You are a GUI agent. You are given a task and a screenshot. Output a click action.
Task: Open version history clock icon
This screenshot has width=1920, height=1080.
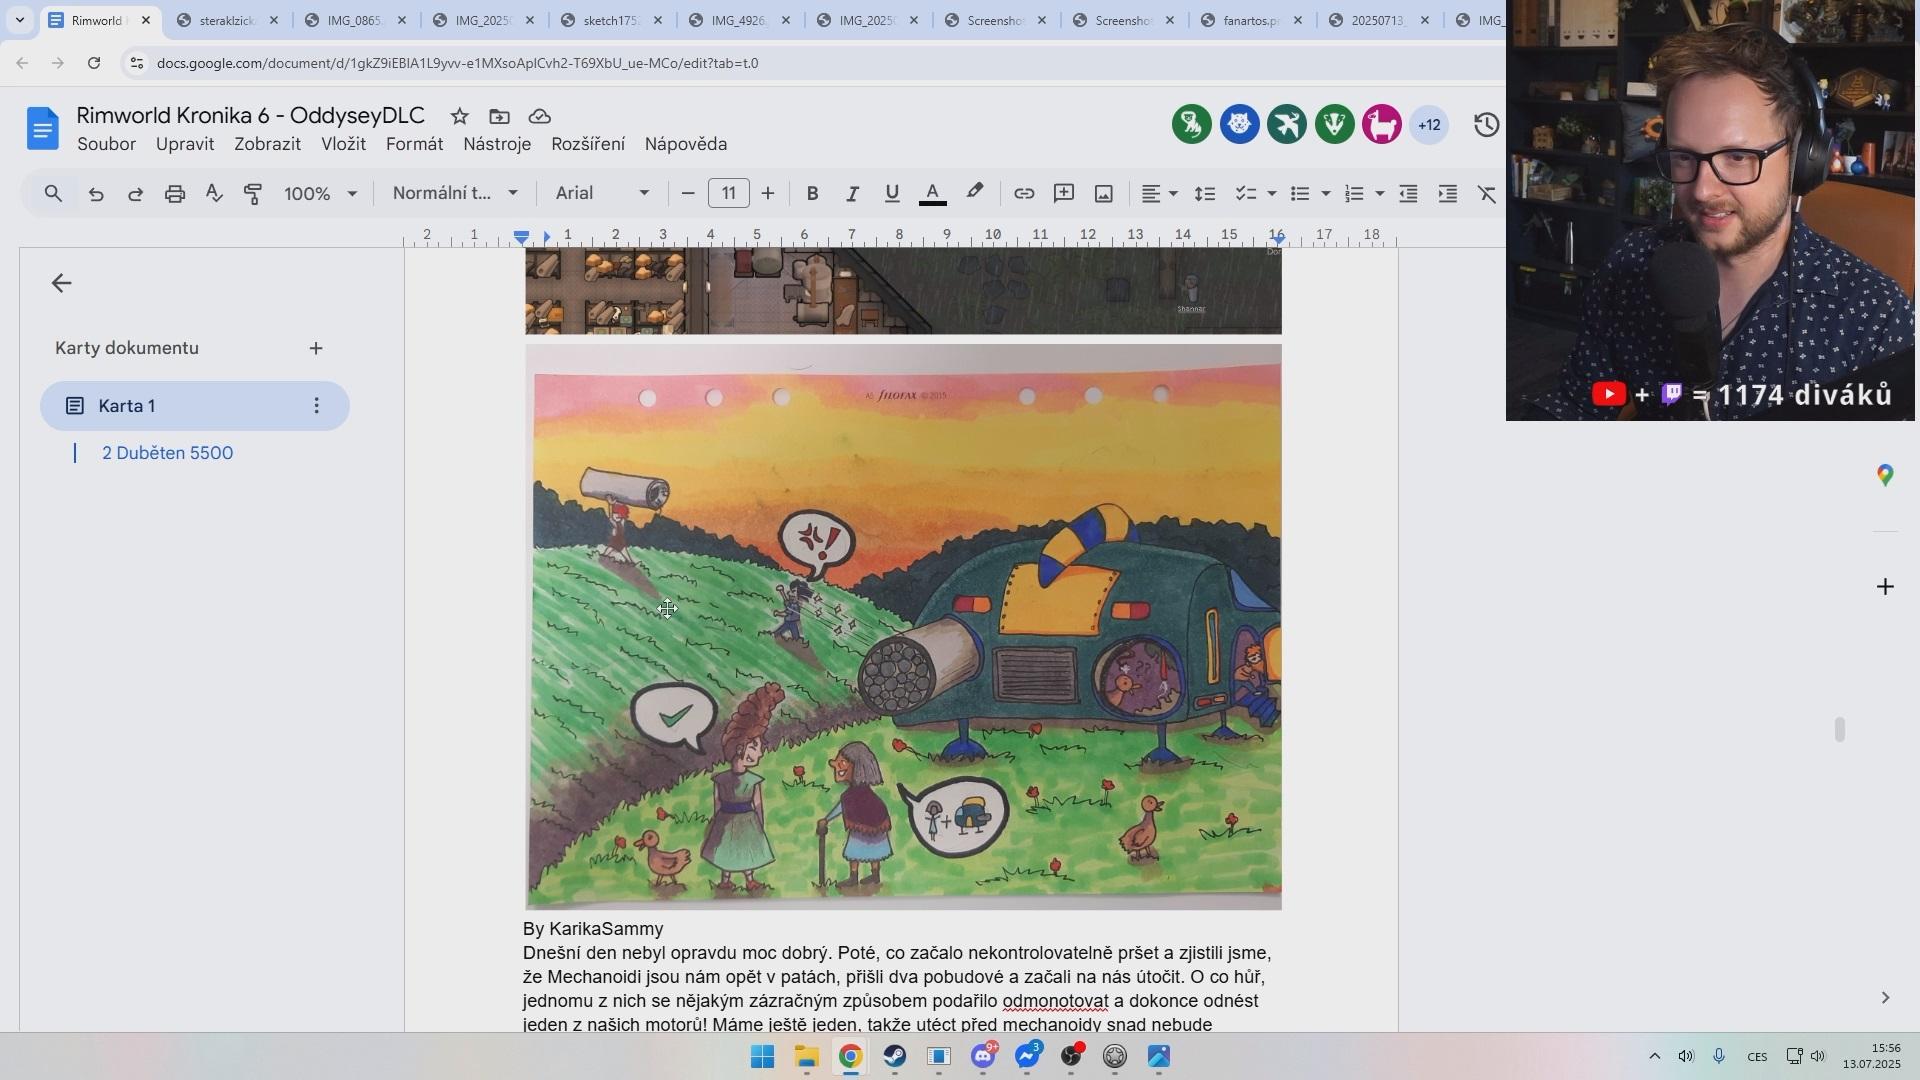pyautogui.click(x=1486, y=125)
